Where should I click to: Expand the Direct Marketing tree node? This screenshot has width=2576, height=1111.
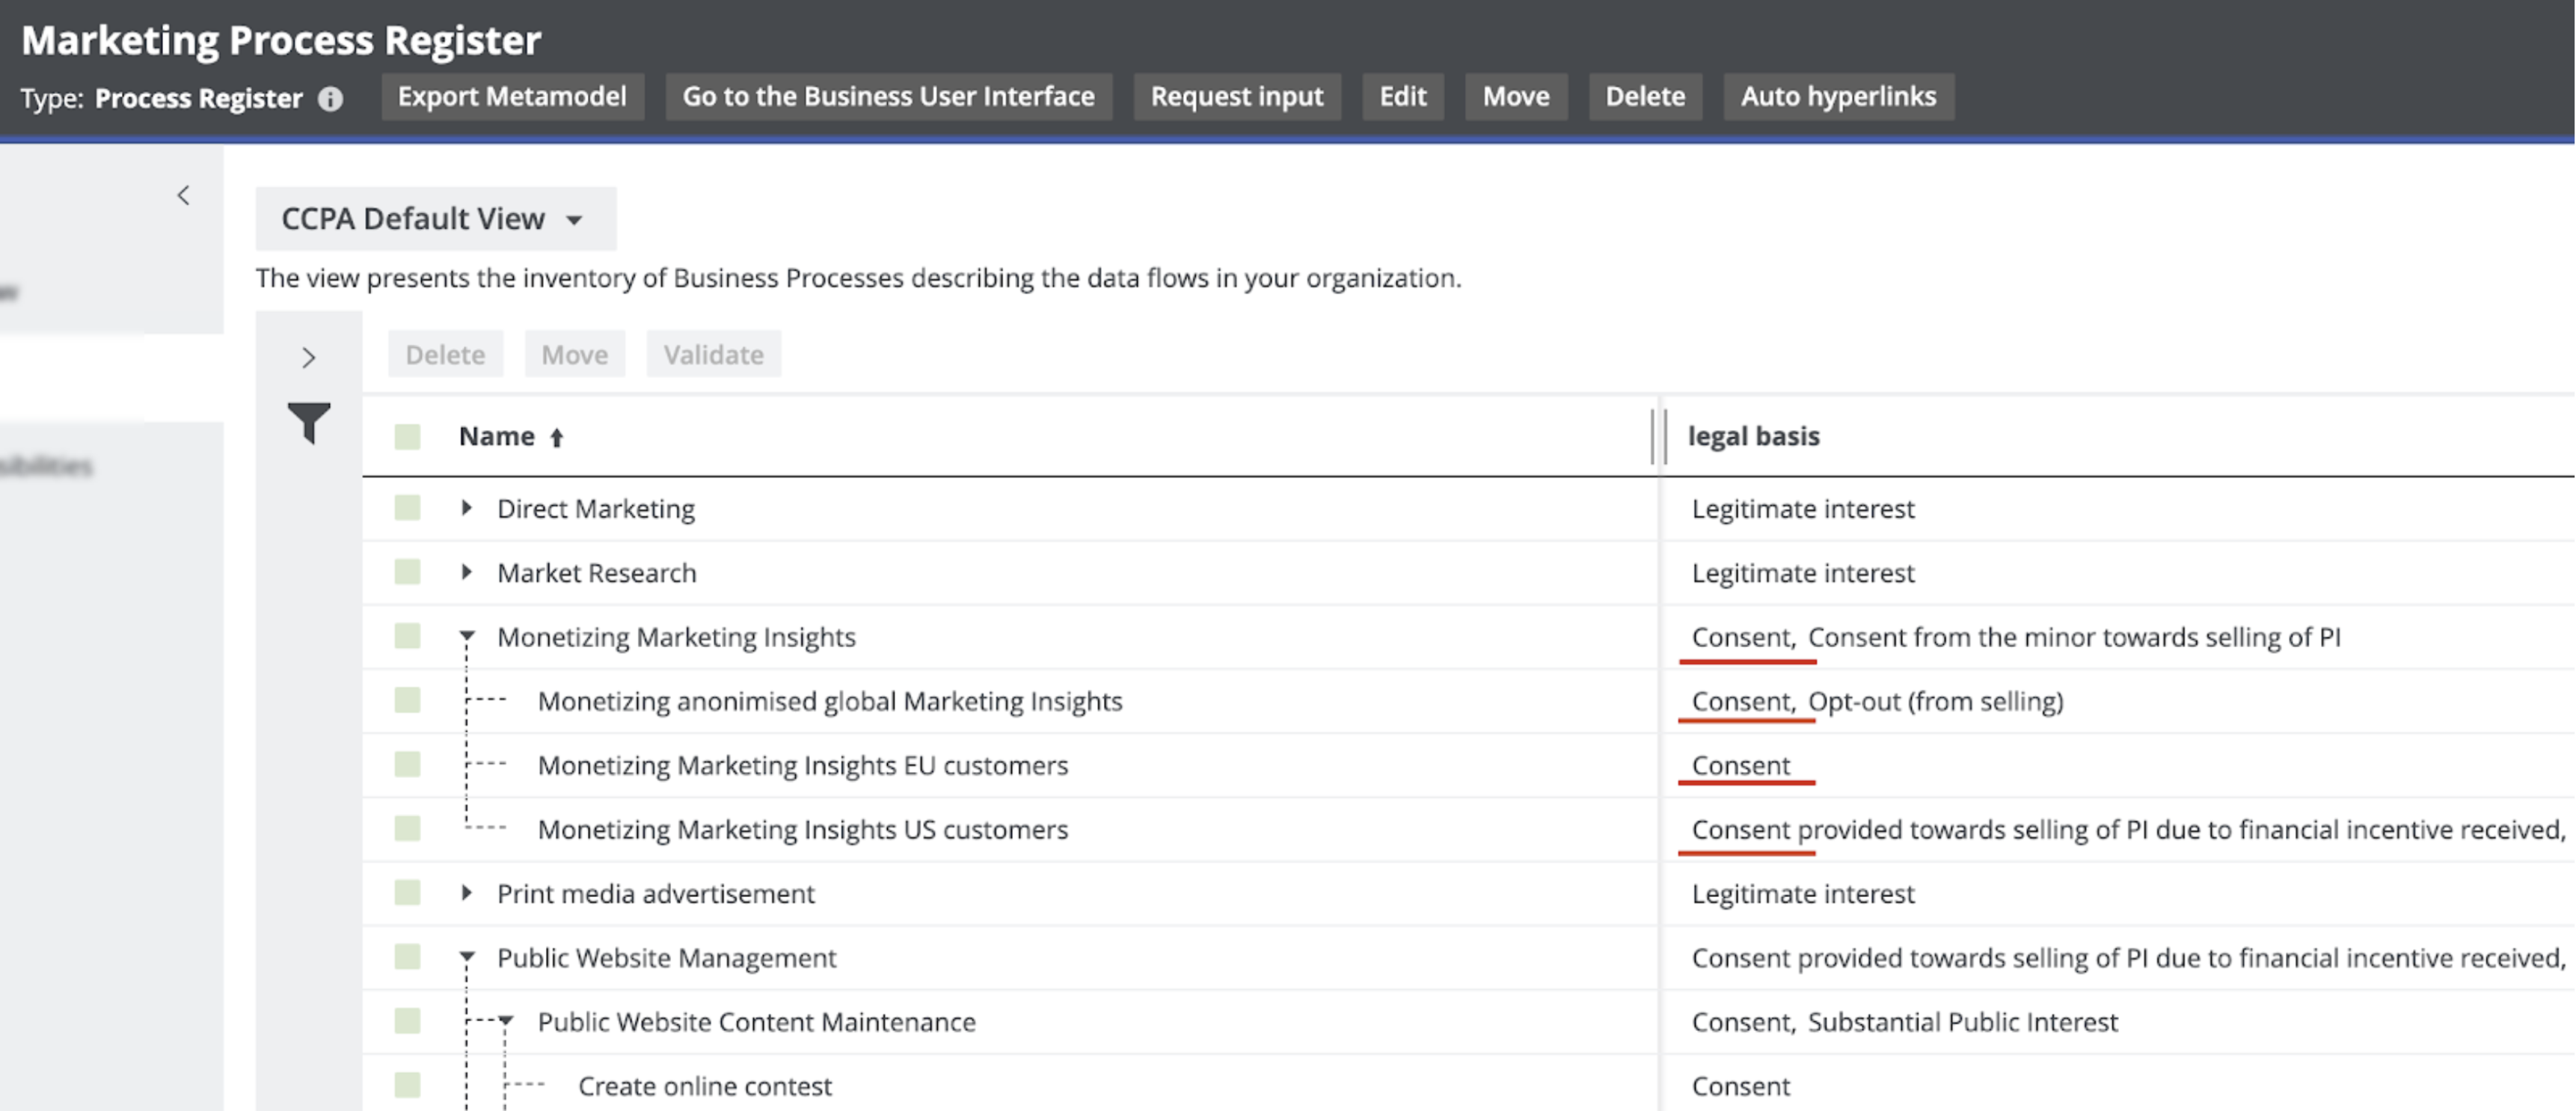tap(466, 508)
